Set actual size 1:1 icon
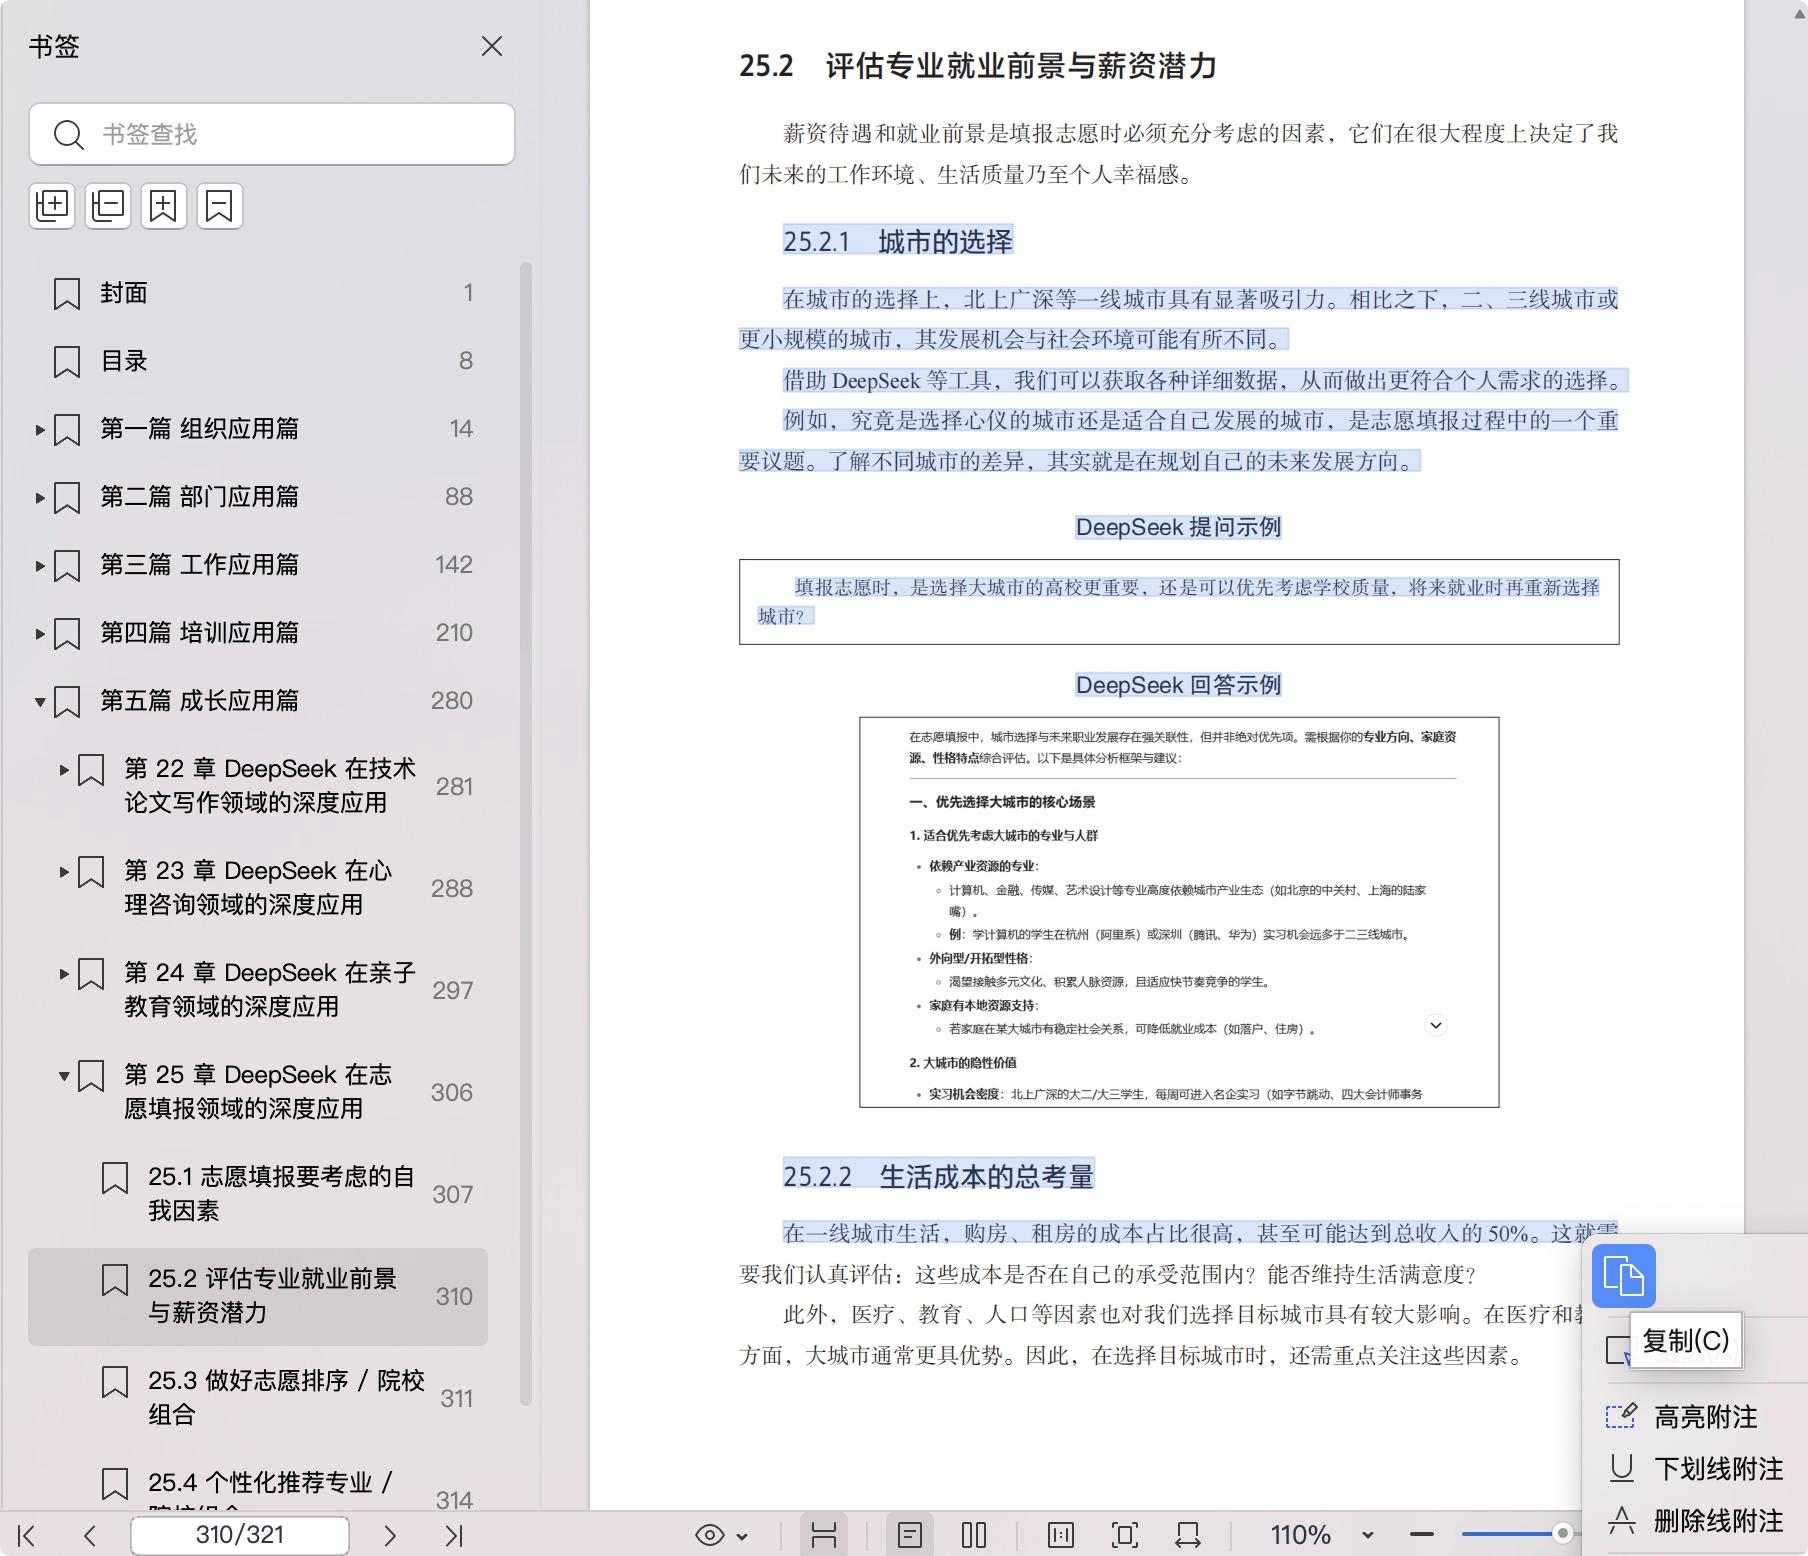Image resolution: width=1808 pixels, height=1556 pixels. (1061, 1535)
